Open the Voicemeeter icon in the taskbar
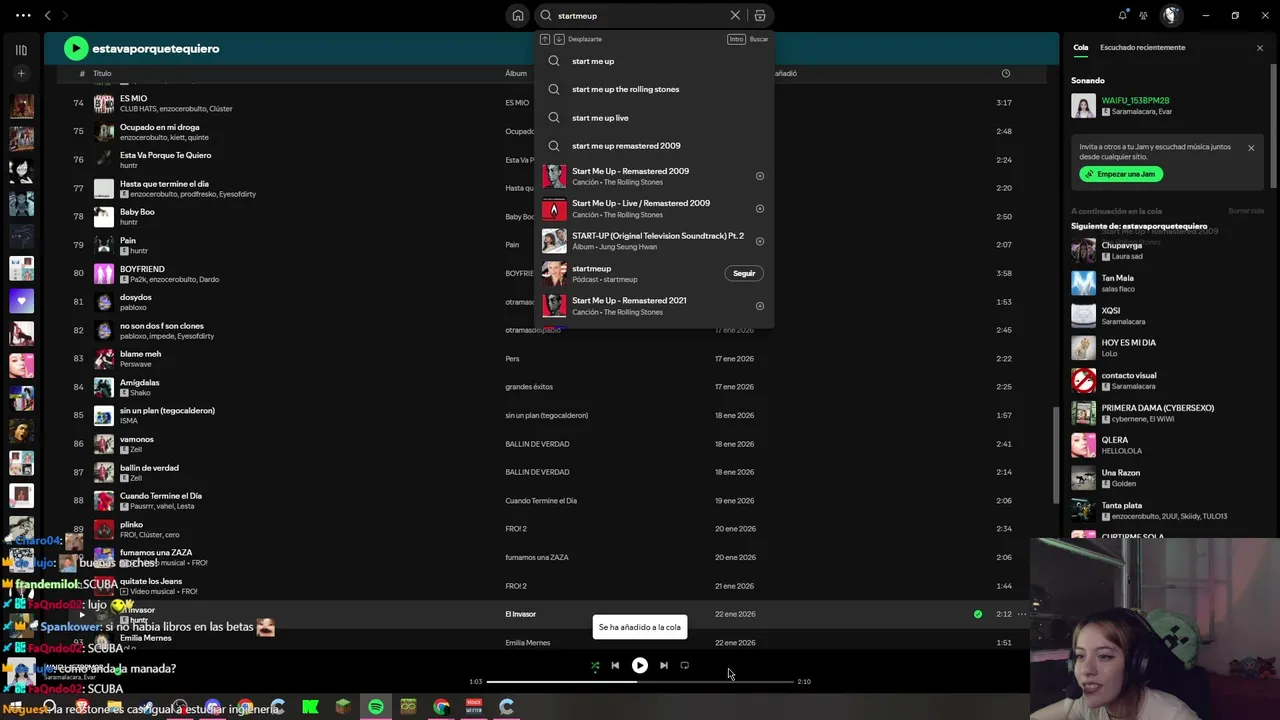The height and width of the screenshot is (720, 1280). point(474,707)
